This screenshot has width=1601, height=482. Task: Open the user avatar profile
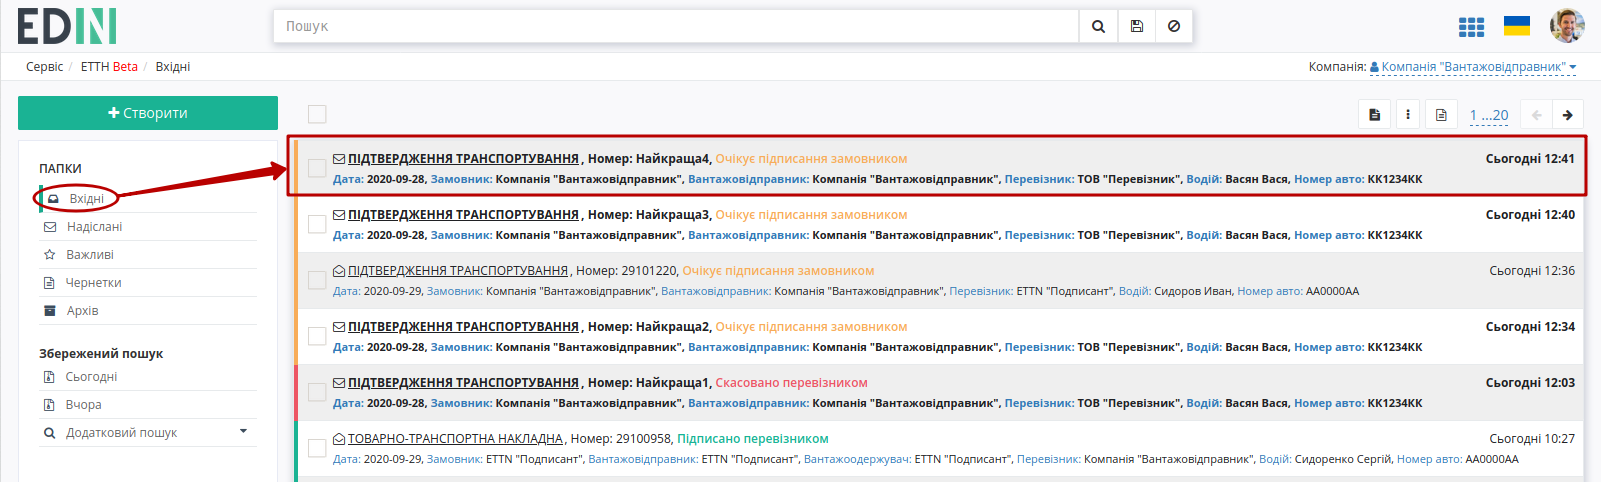point(1567,26)
